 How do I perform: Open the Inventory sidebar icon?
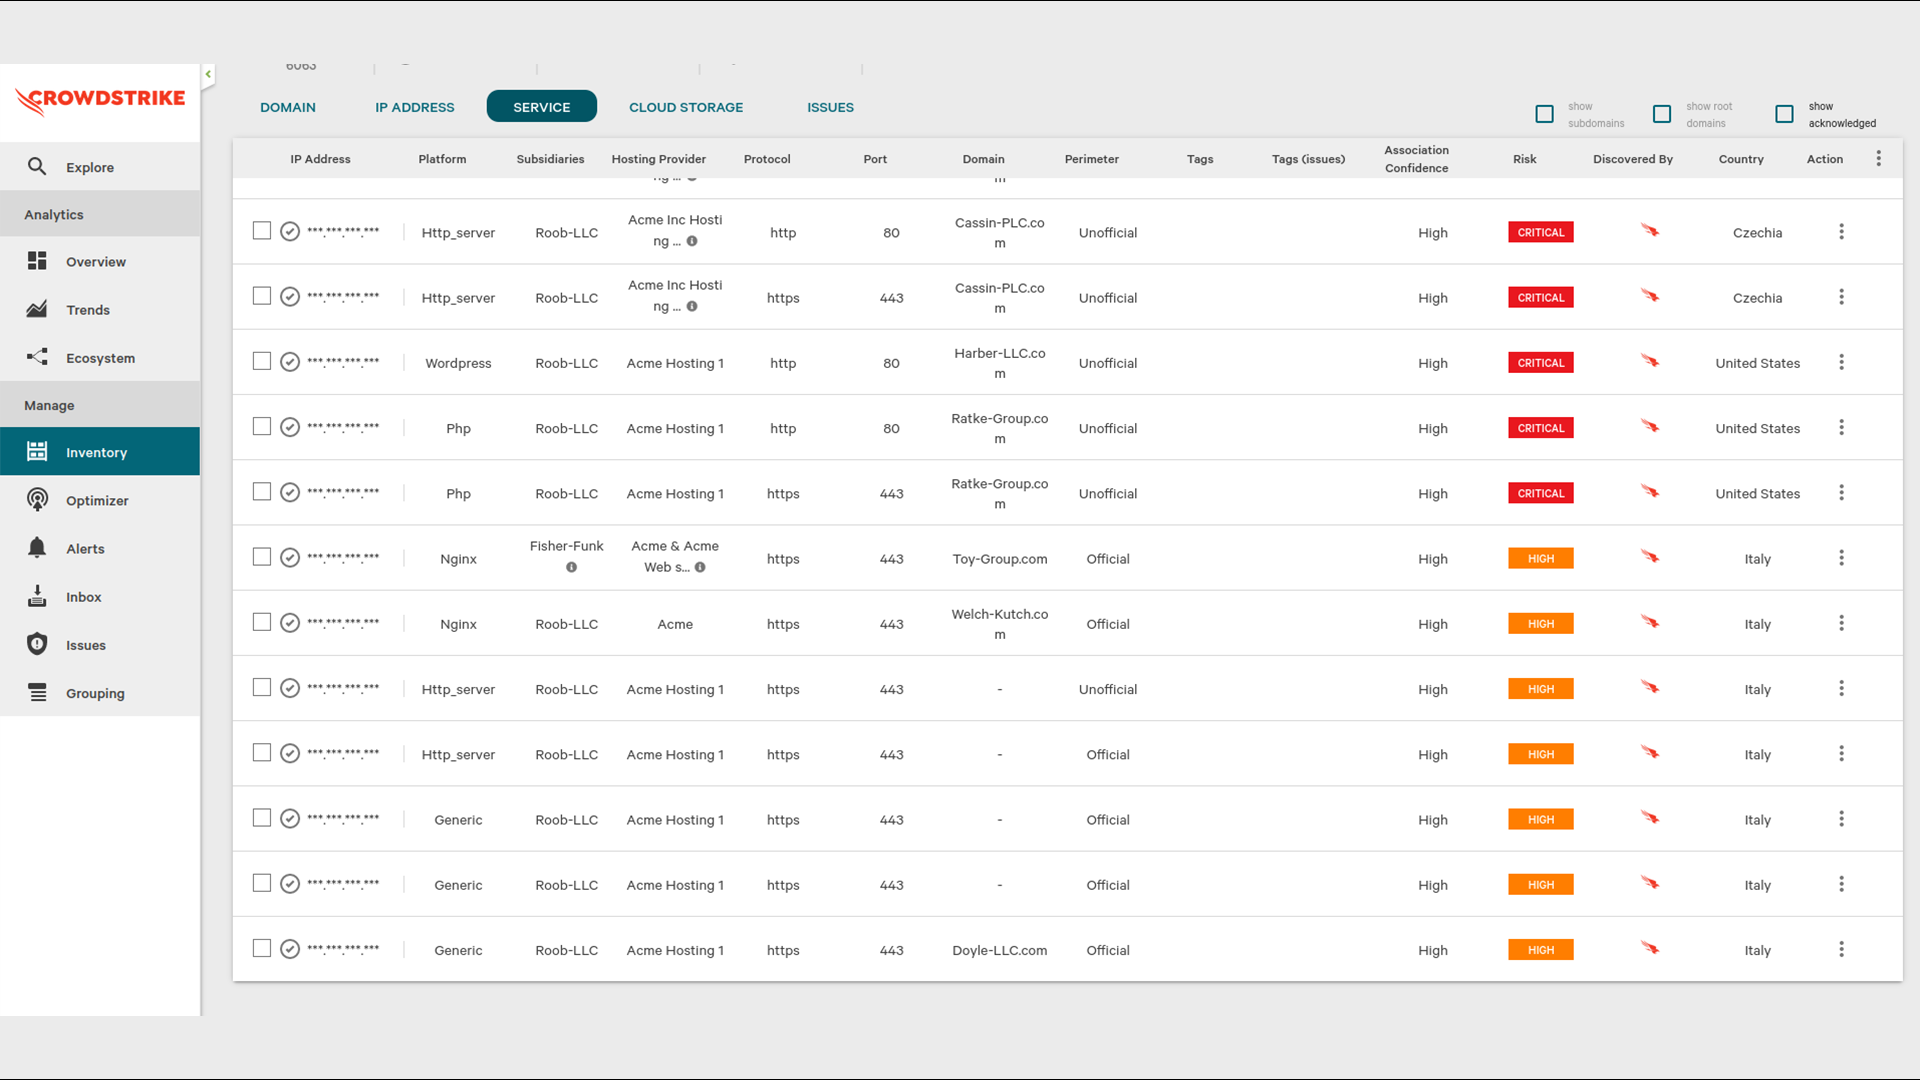pos(37,452)
